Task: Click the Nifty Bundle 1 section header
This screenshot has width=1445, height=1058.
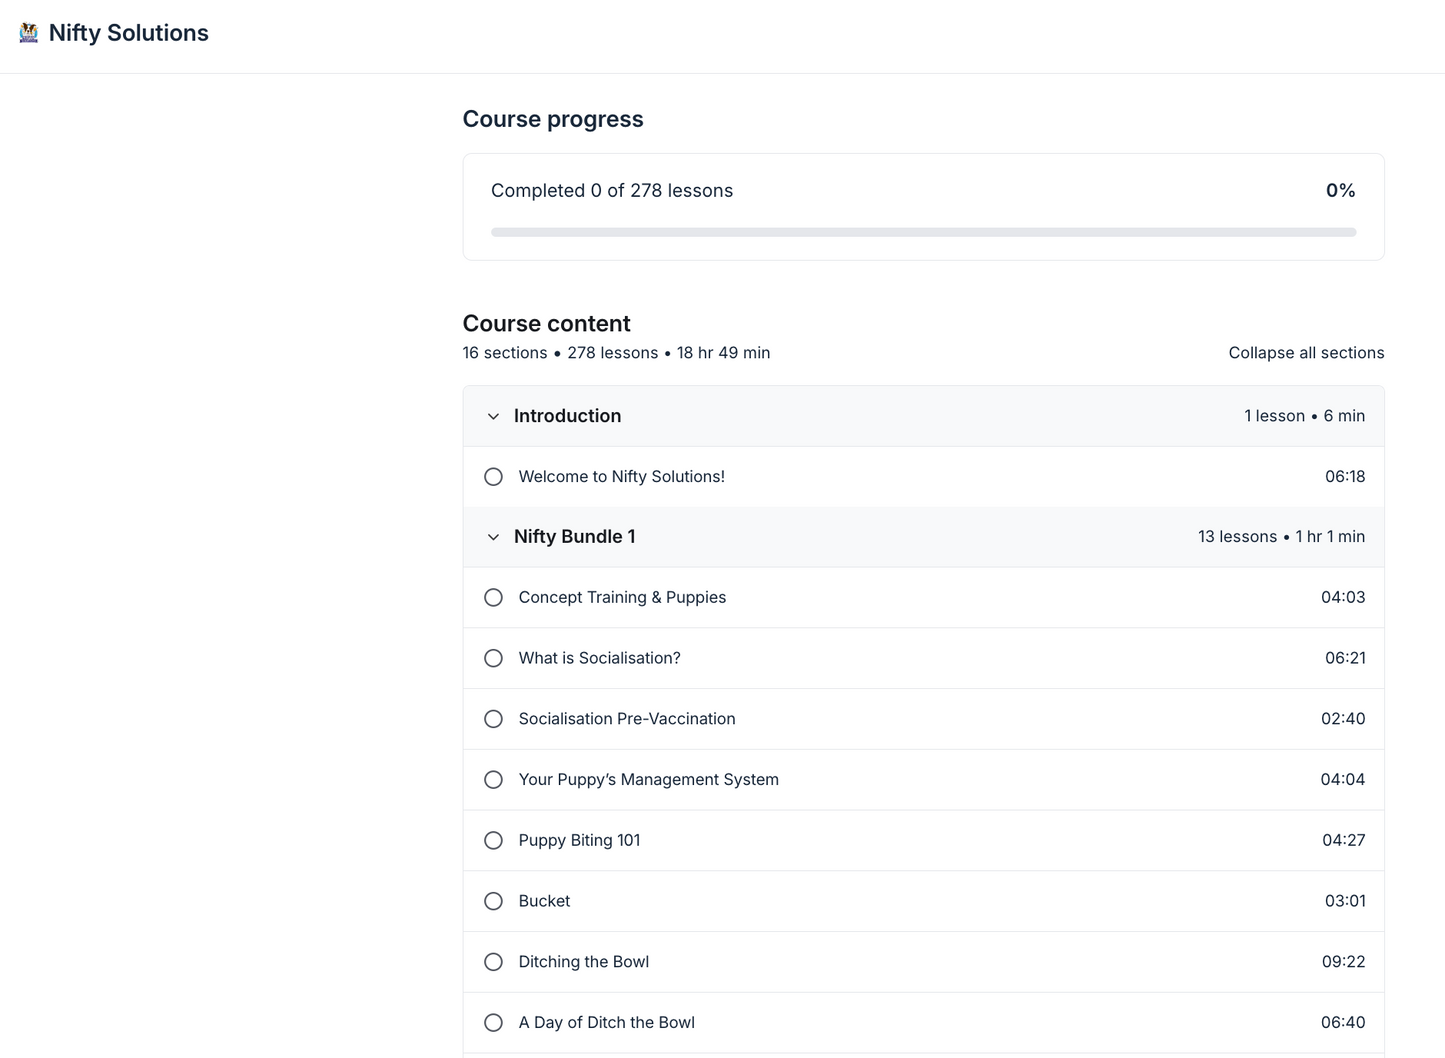Action: [x=574, y=537]
